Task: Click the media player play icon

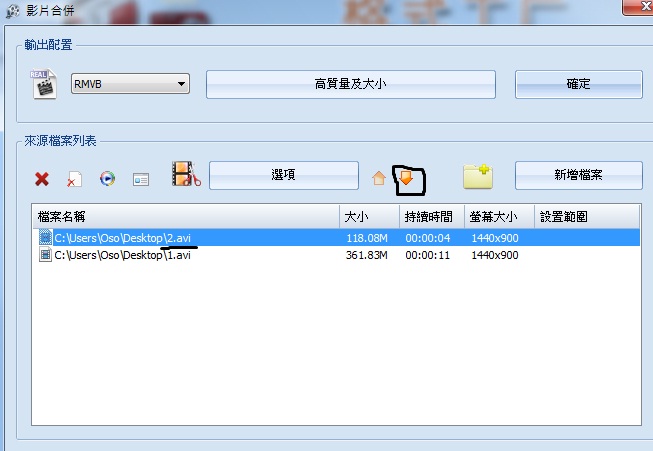Action: tap(107, 179)
